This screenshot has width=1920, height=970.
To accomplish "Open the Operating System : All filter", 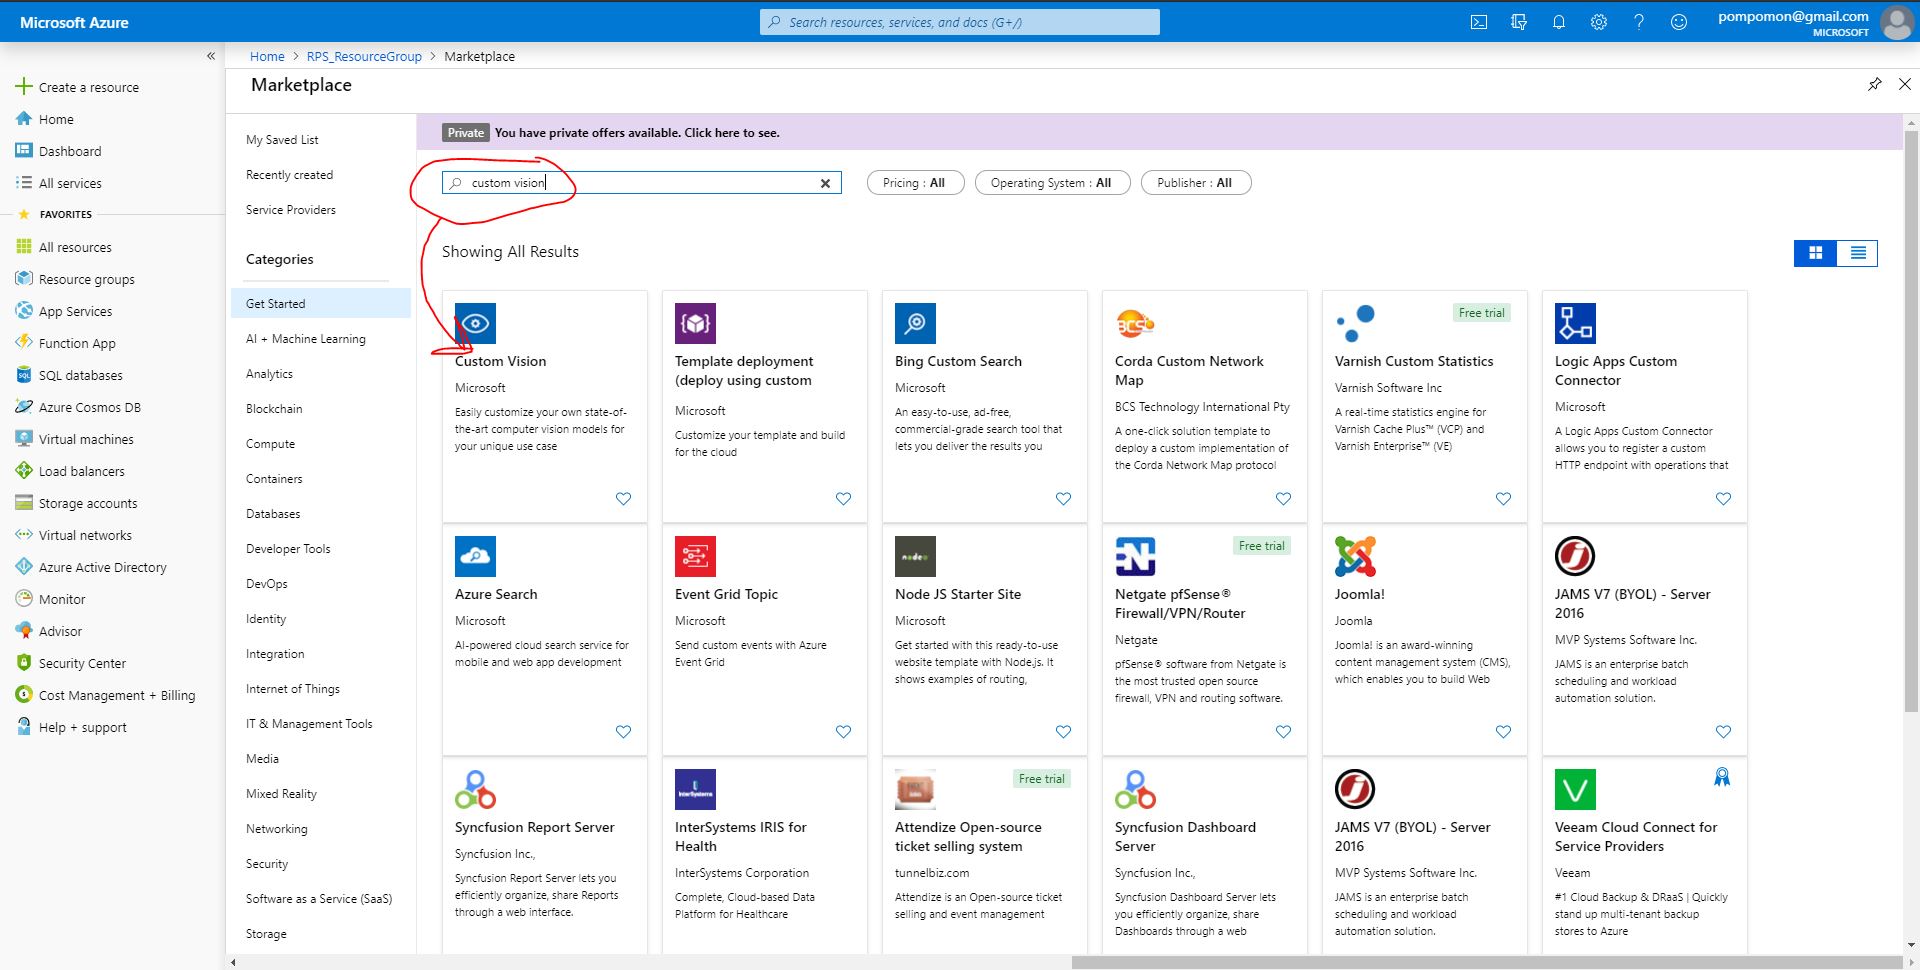I will coord(1051,183).
